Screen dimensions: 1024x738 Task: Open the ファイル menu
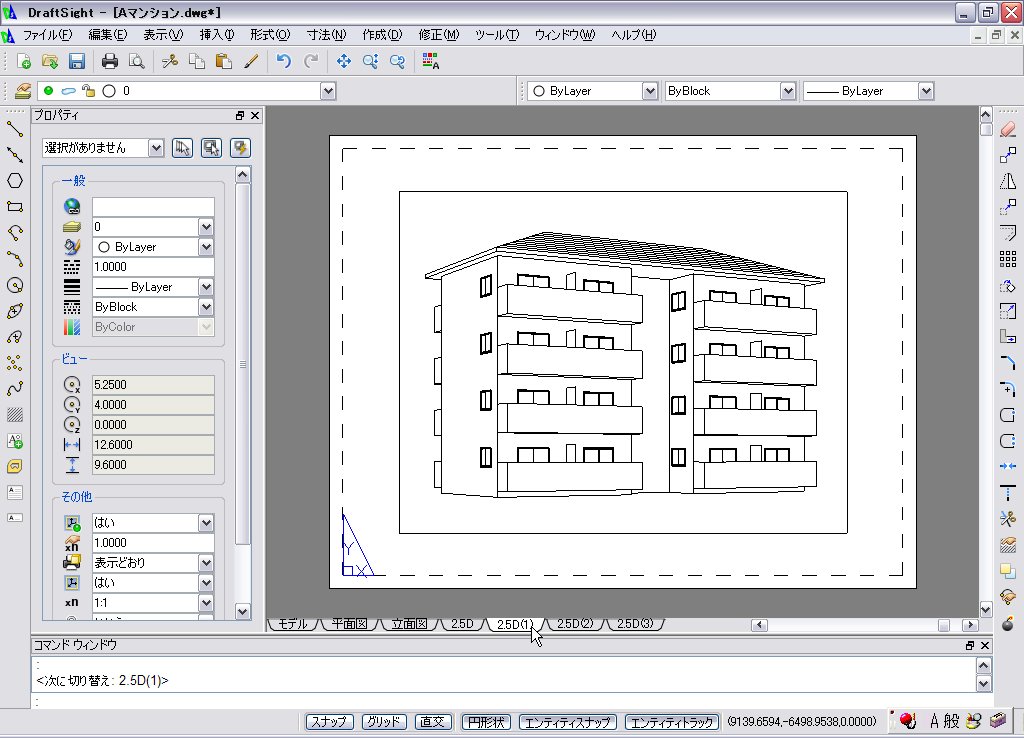48,35
